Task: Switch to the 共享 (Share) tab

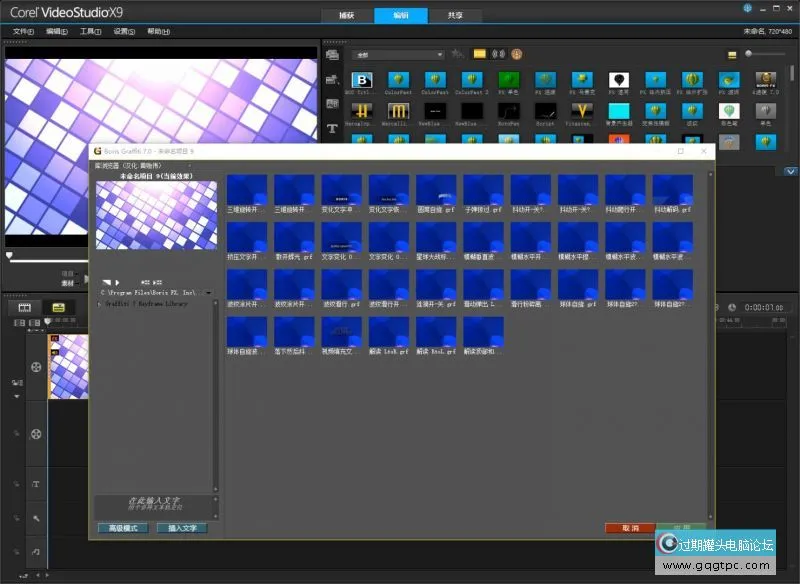Action: [455, 15]
